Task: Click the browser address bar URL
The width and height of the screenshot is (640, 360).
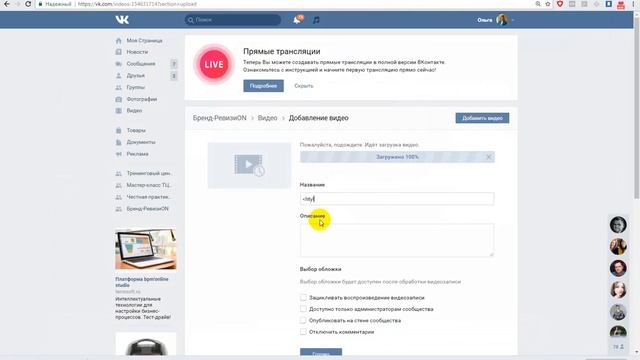Action: [x=137, y=4]
